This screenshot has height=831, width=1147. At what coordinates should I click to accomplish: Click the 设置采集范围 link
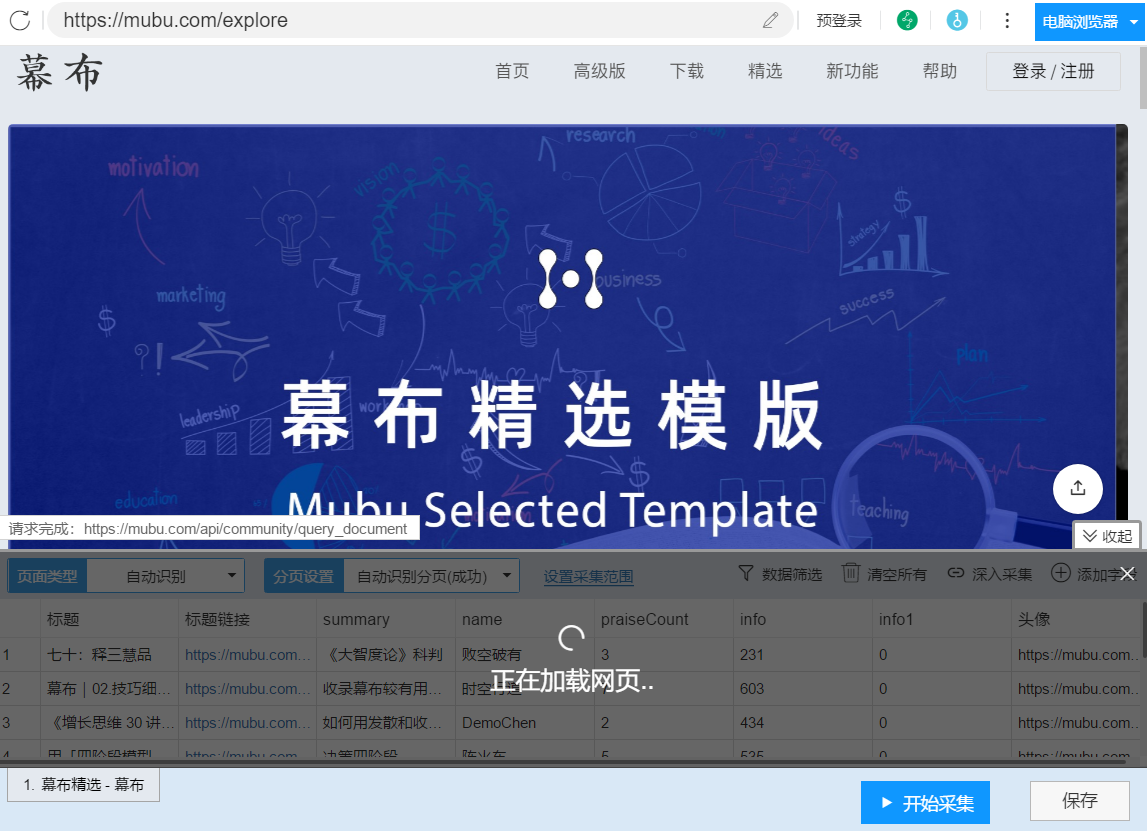click(588, 576)
